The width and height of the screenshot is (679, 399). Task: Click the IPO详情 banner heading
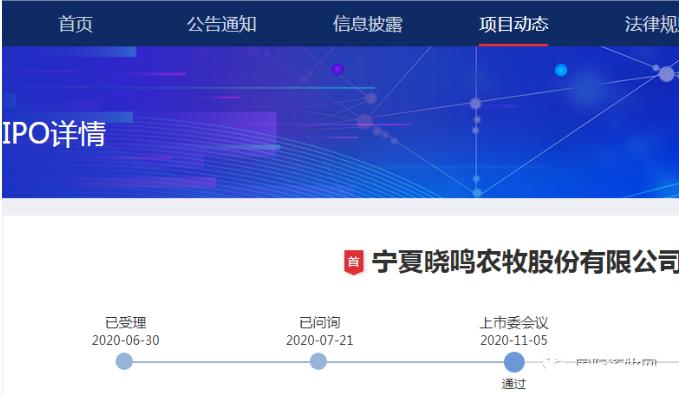(54, 133)
